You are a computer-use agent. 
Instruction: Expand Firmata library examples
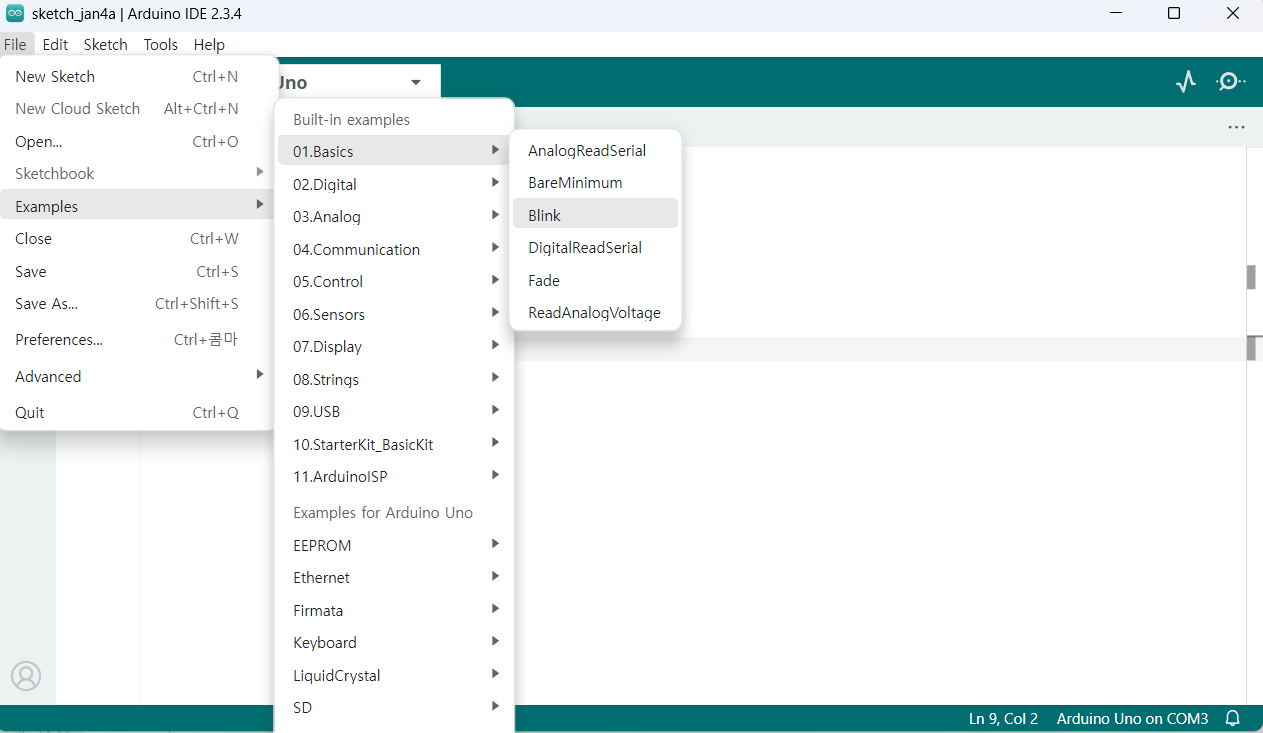point(394,610)
